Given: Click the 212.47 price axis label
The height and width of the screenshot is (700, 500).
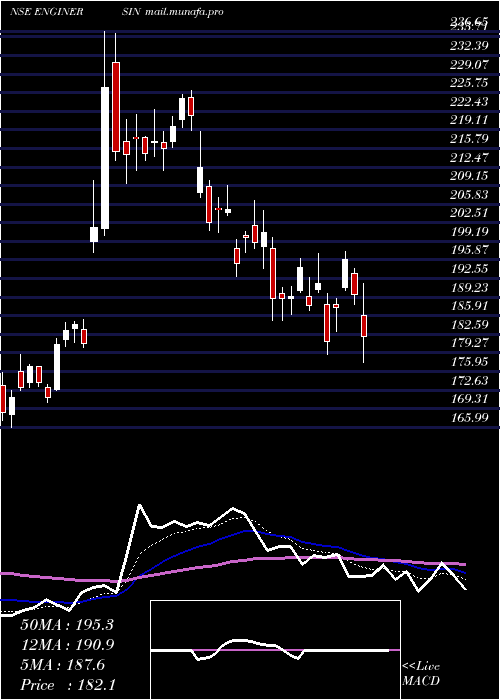Looking at the screenshot, I should 467,157.
